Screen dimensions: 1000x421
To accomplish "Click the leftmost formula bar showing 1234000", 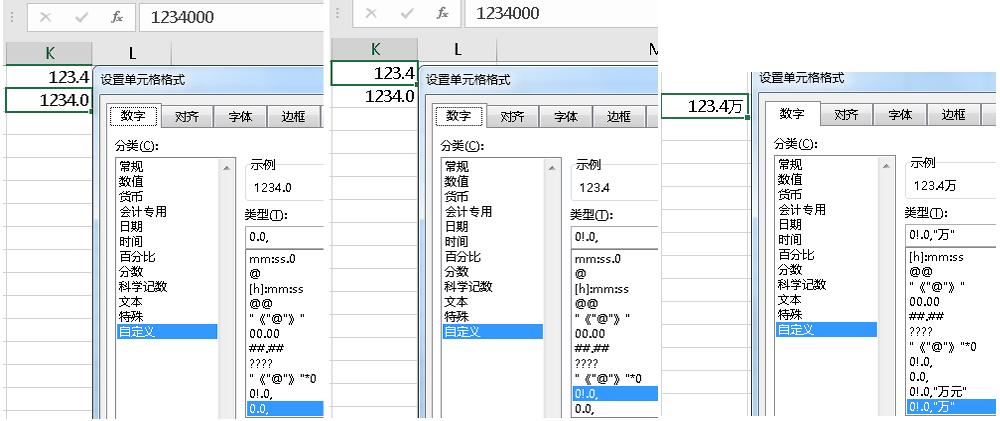I will point(232,17).
